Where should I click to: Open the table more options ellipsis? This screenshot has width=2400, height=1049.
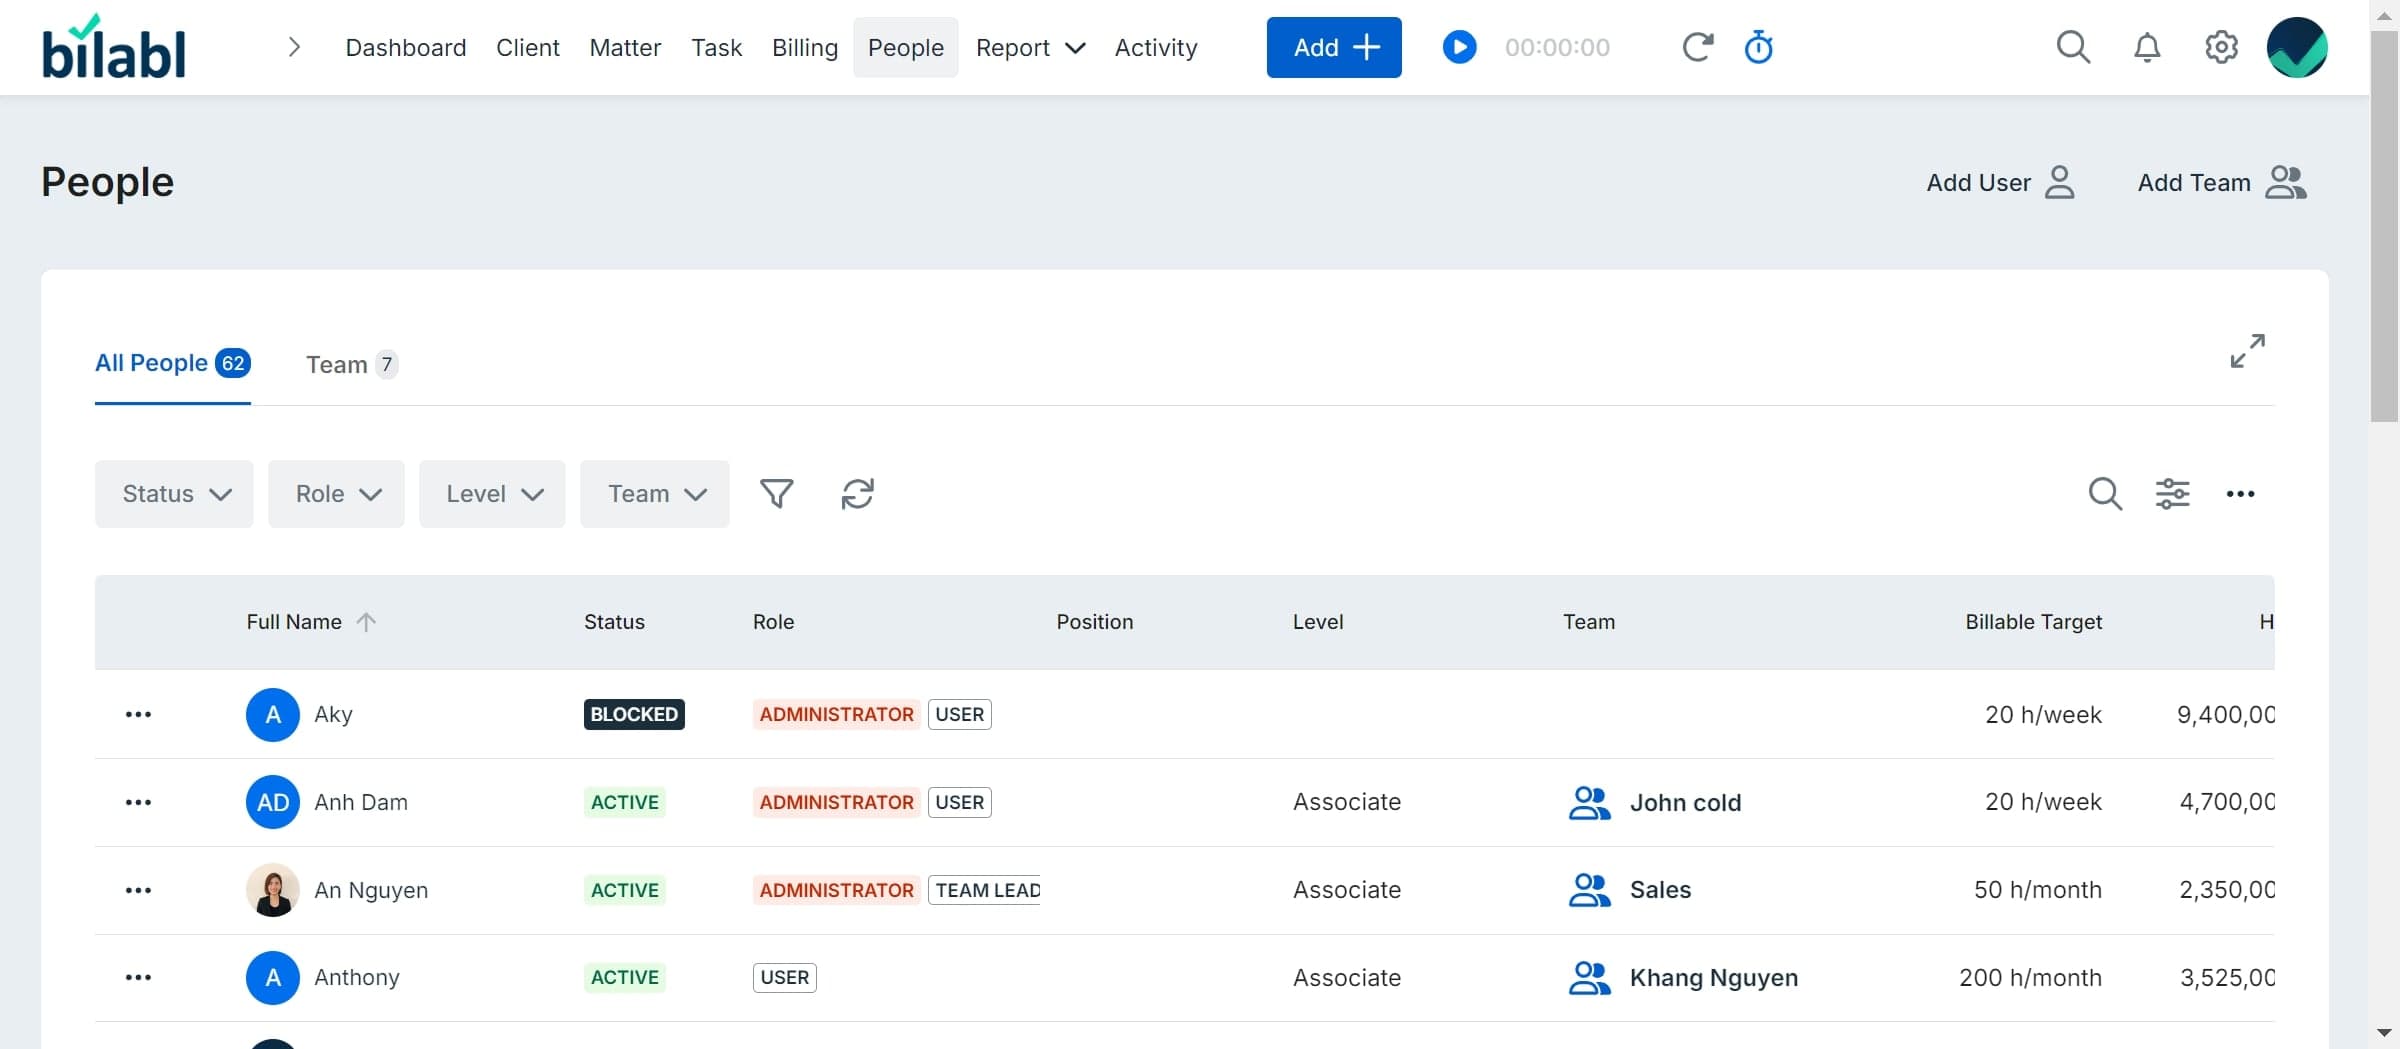click(x=2240, y=493)
